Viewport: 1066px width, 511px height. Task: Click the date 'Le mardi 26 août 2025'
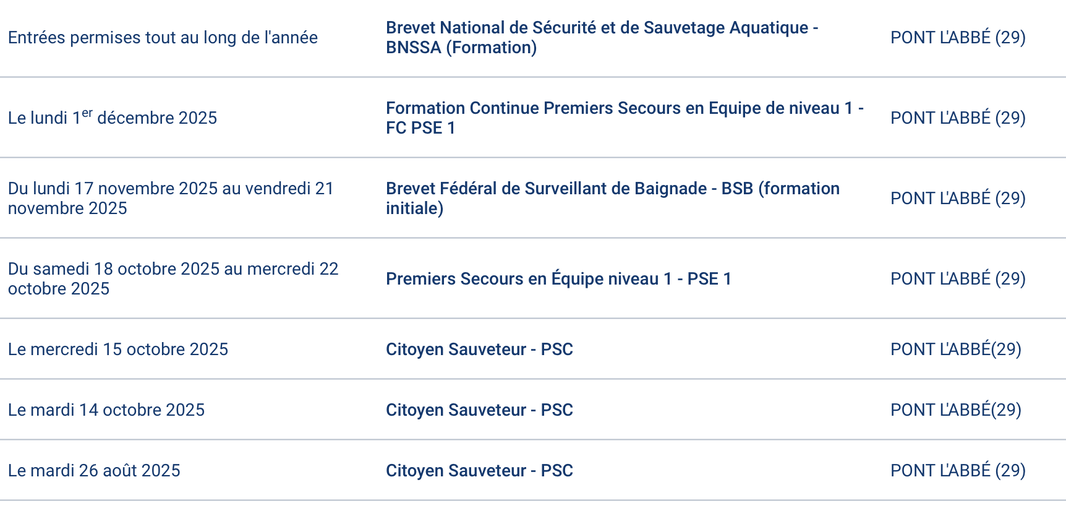(x=94, y=470)
